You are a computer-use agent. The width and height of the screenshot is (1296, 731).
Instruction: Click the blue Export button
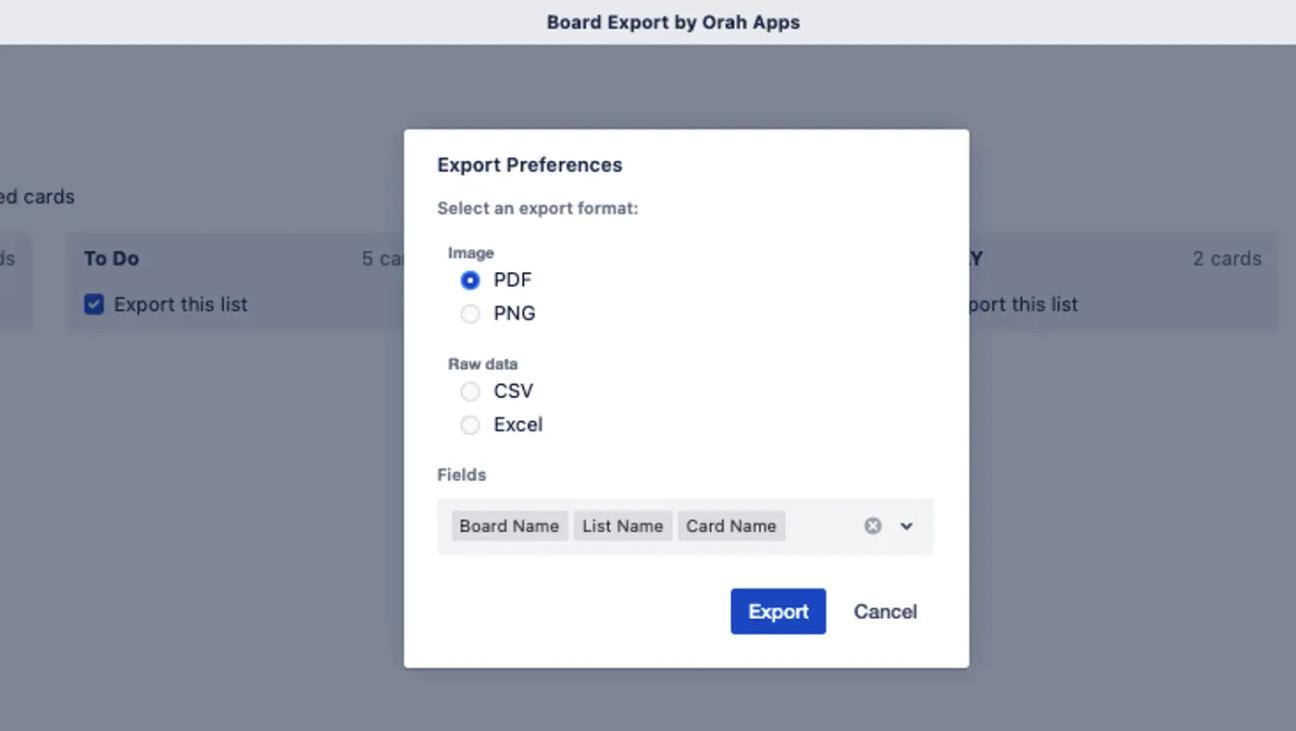778,611
